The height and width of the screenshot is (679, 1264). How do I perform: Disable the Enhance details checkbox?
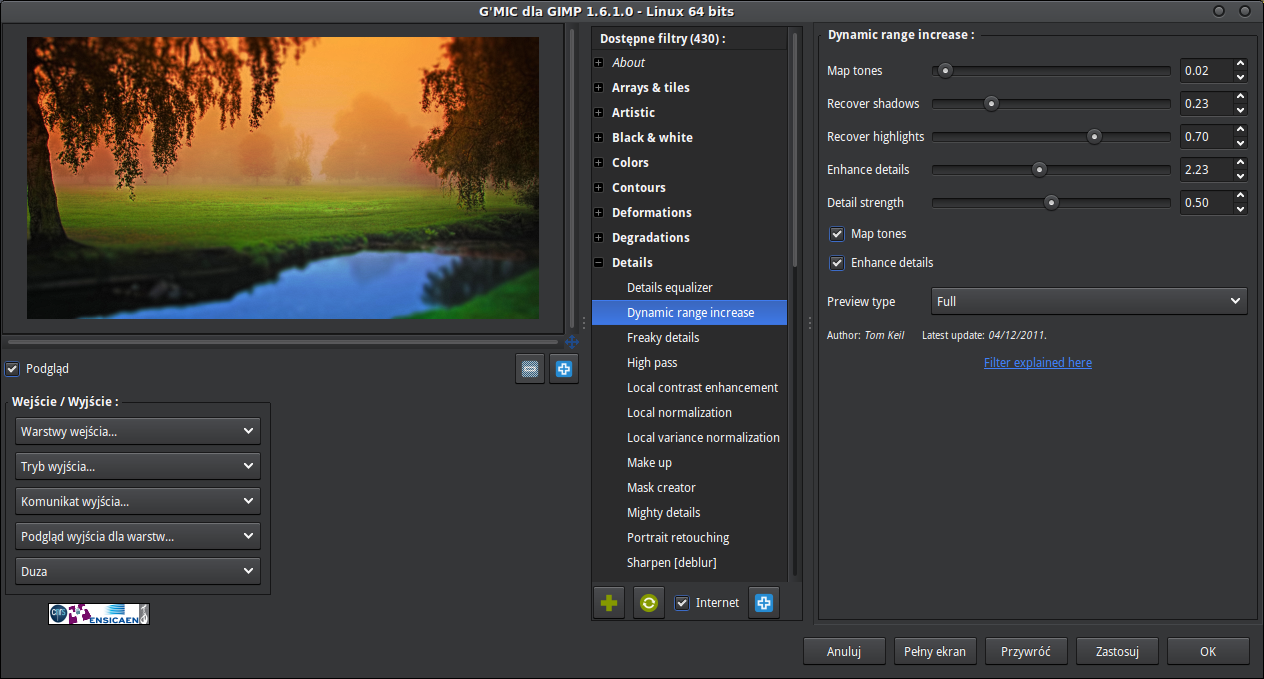[837, 263]
